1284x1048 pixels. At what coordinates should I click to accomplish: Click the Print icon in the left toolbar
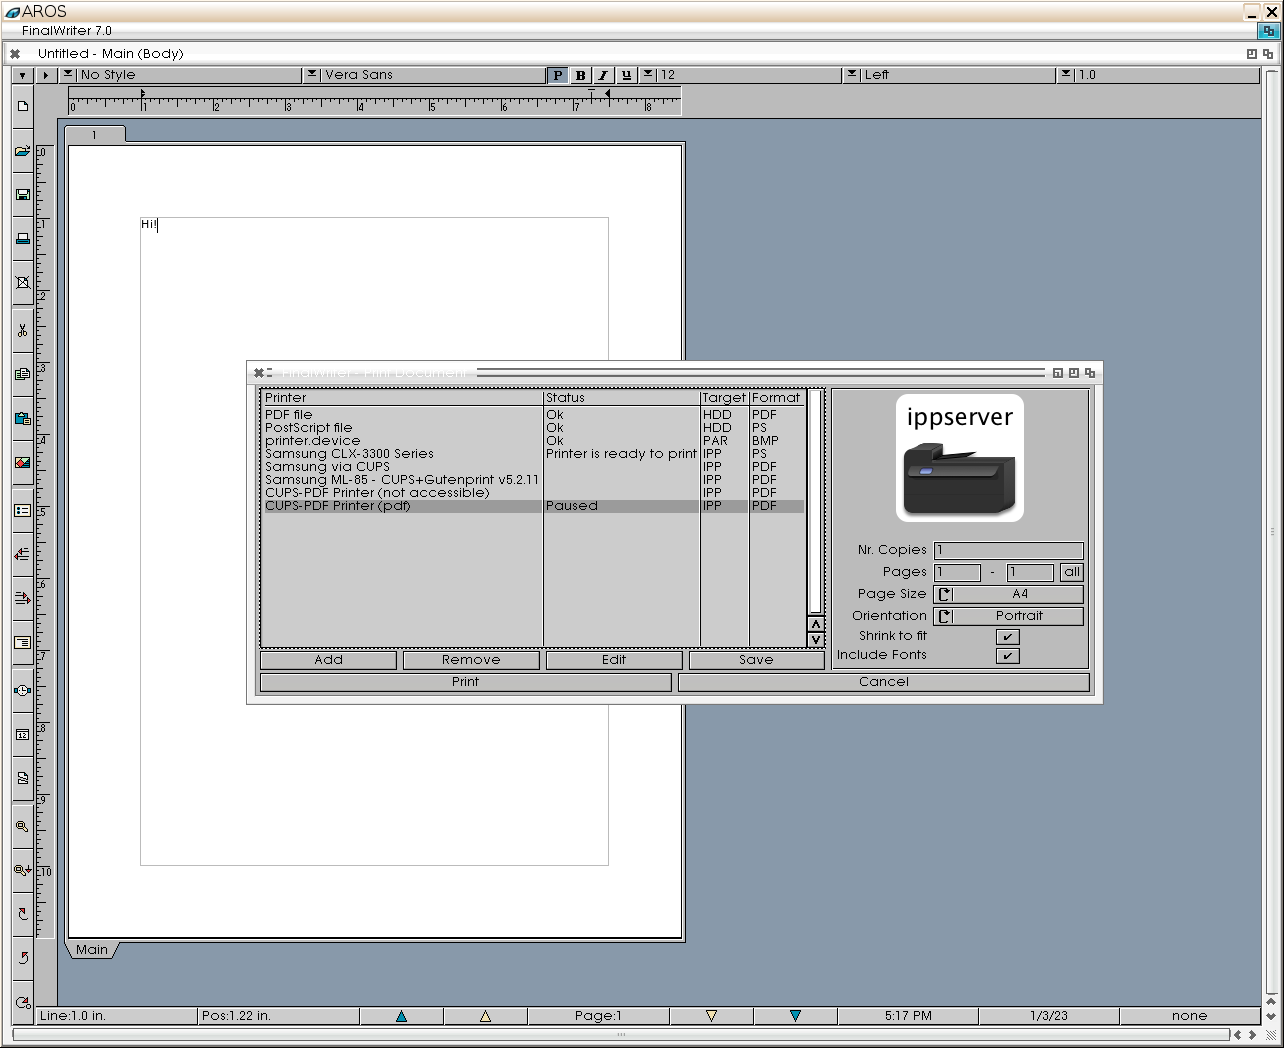22,239
